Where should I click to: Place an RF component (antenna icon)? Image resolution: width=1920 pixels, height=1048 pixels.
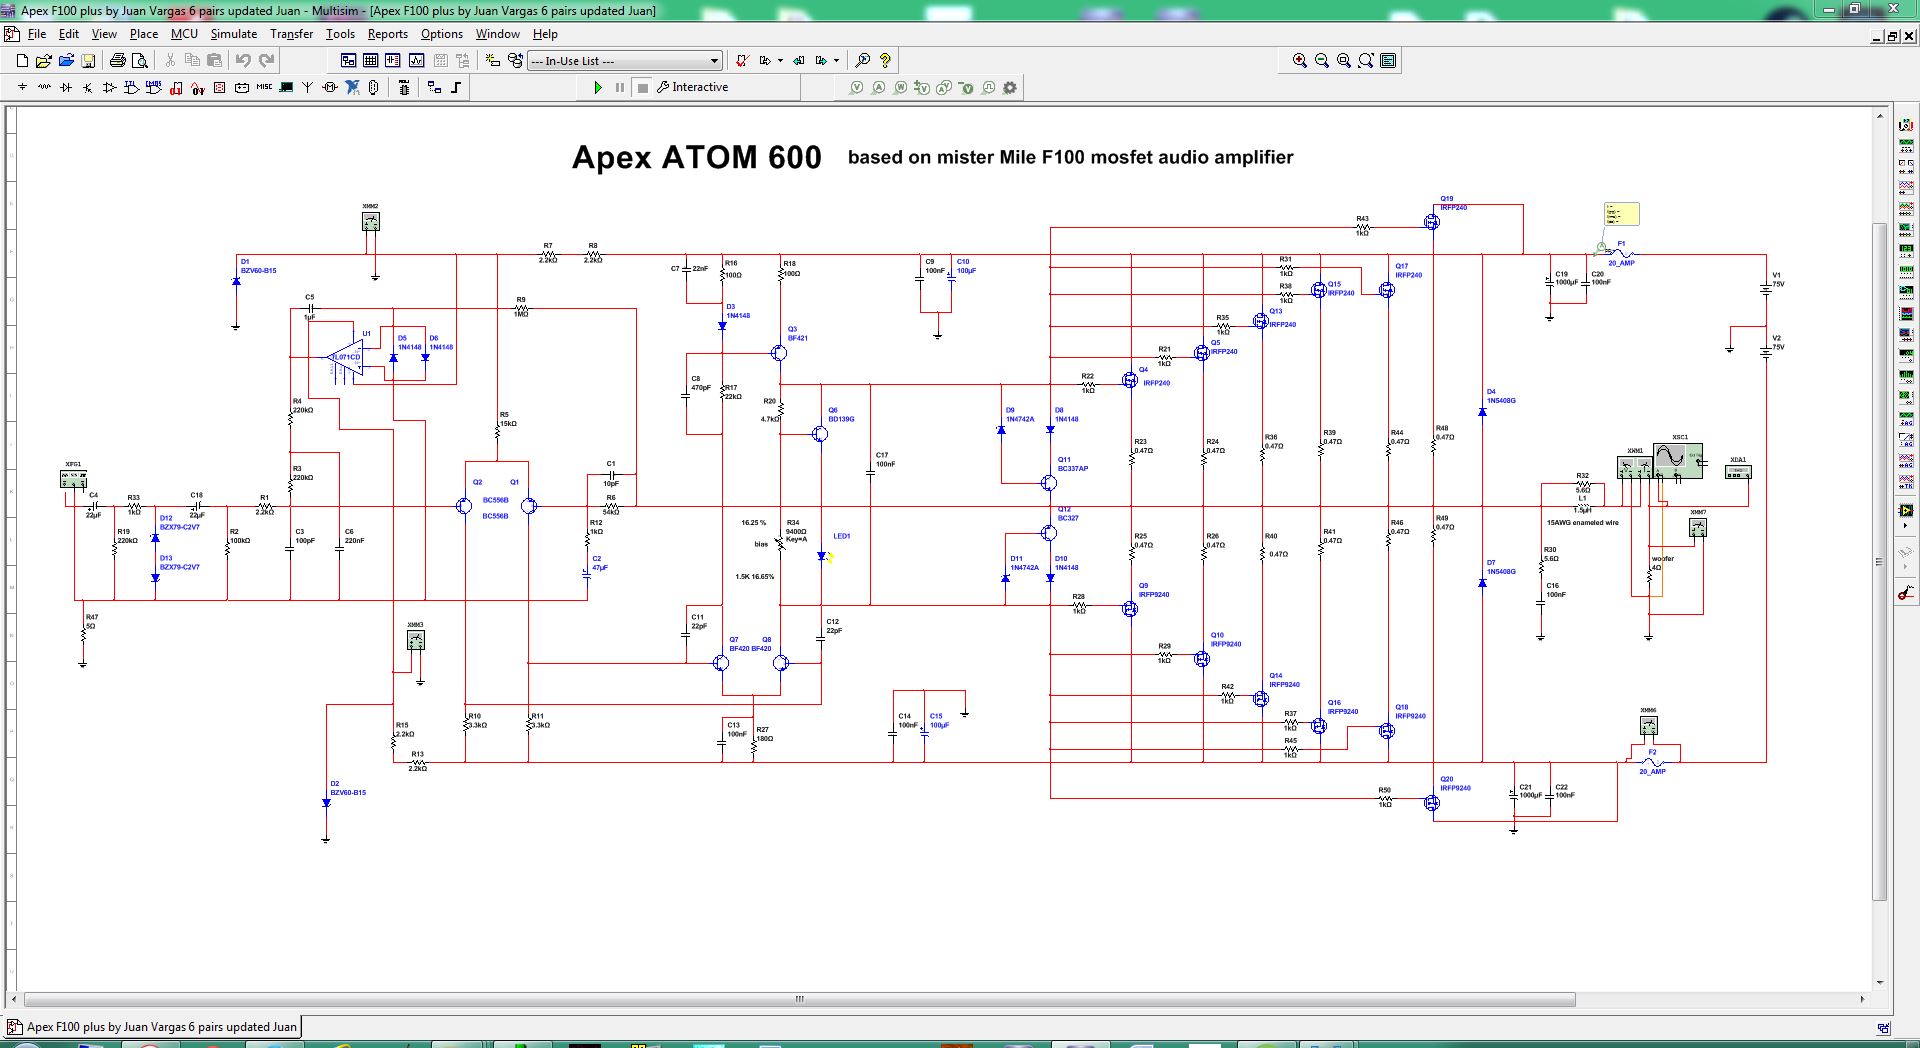click(x=307, y=87)
